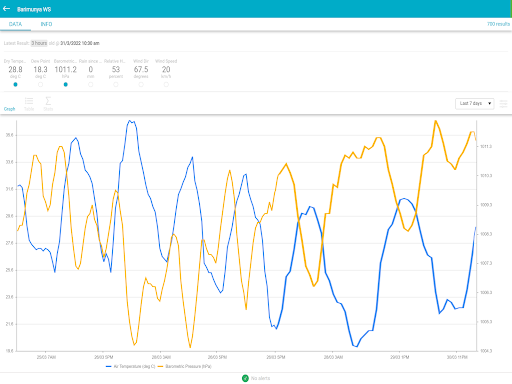
Task: Open the Stats sigma icon
Action: (48, 101)
